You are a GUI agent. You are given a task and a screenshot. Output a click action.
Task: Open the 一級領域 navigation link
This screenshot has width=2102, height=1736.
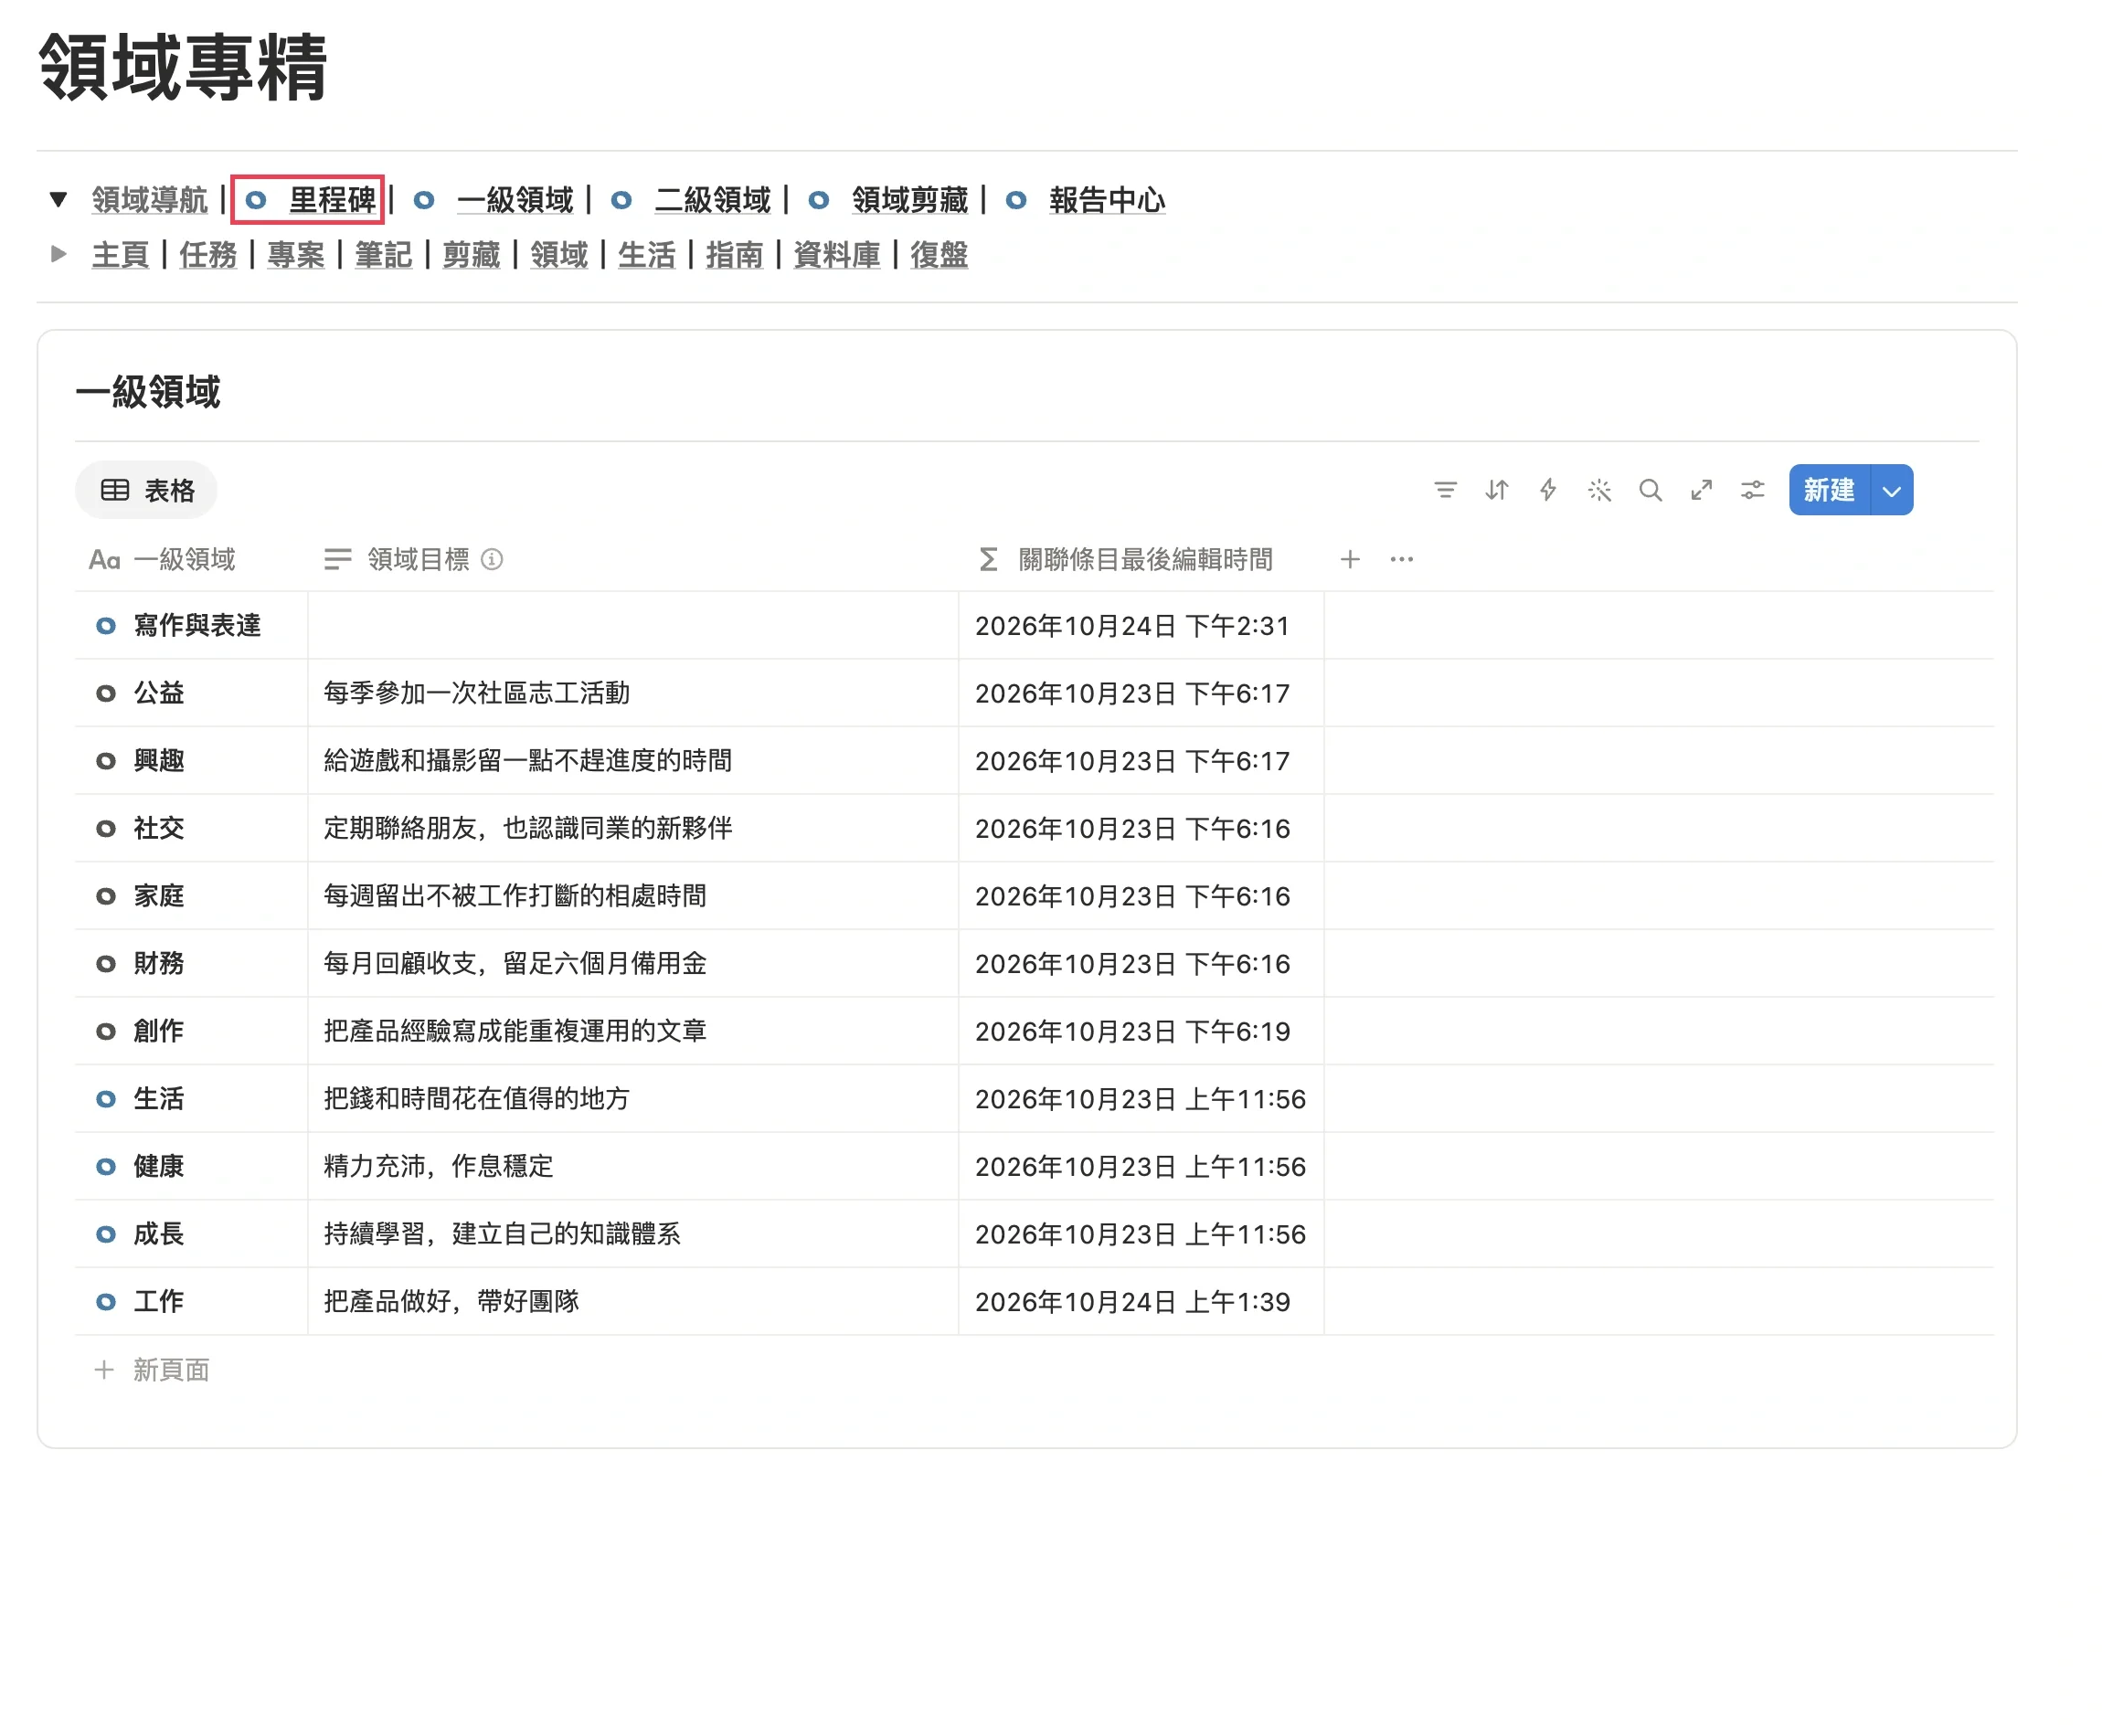tap(515, 200)
